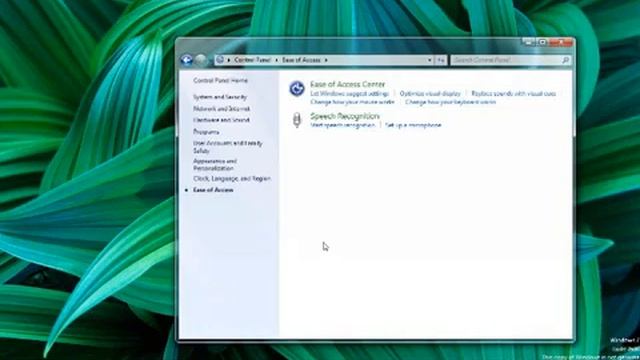
Task: Click the Control Panel breadcrumb
Action: coord(252,60)
